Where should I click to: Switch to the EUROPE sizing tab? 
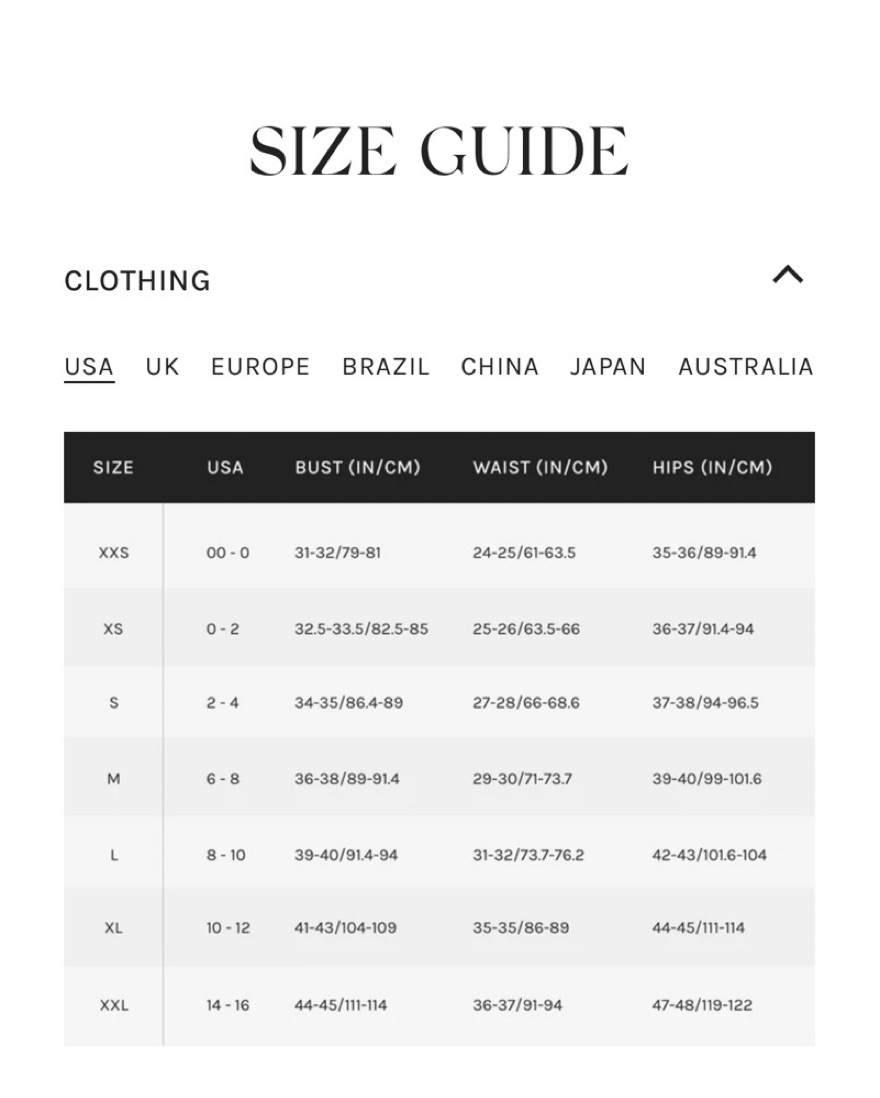coord(260,367)
